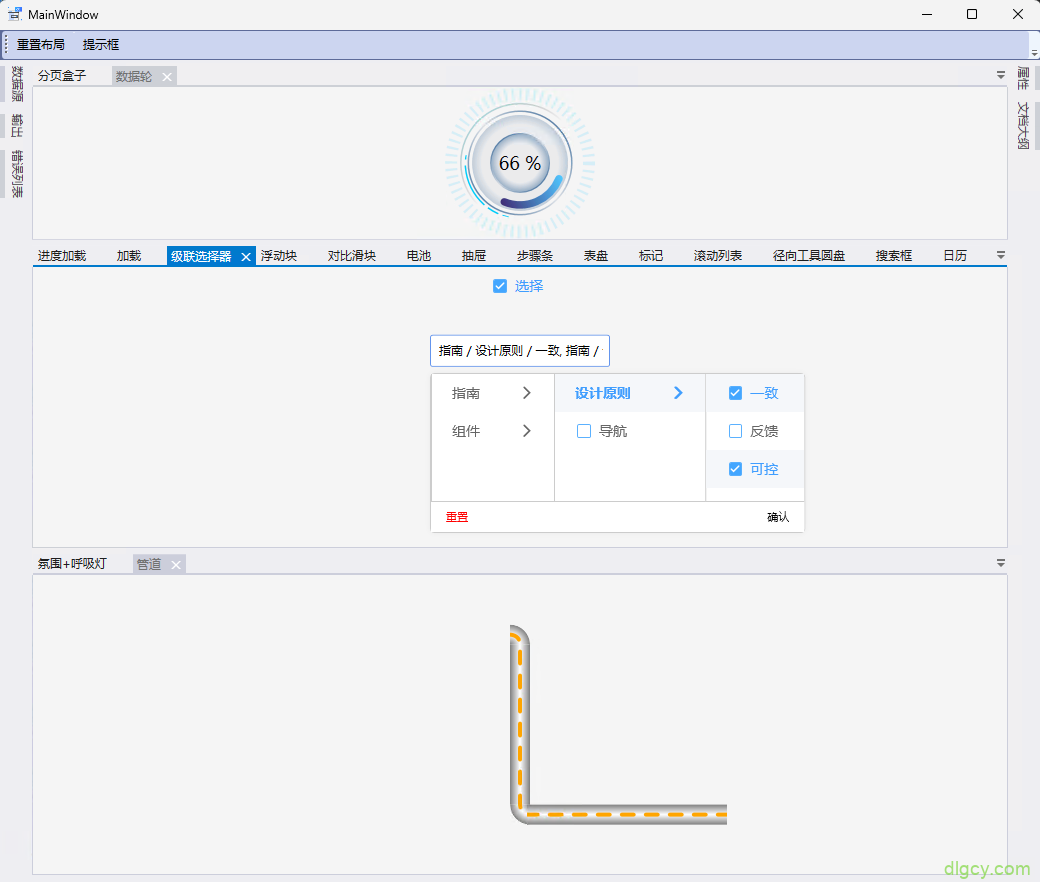Click the red 重置 button

coord(457,517)
